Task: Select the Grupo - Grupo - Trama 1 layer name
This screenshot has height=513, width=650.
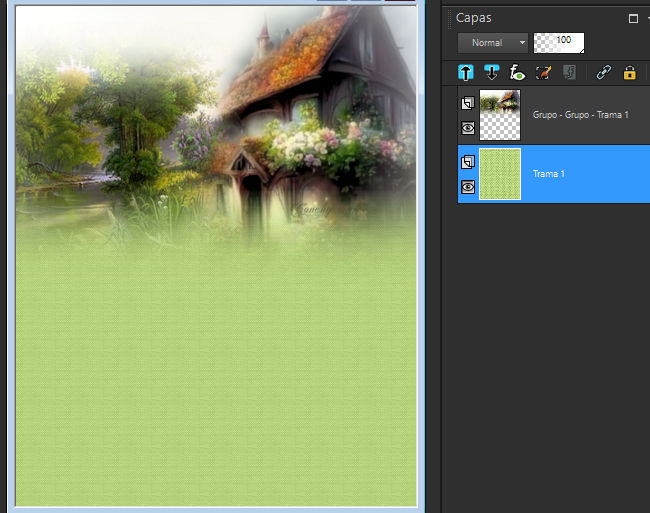Action: [x=580, y=115]
